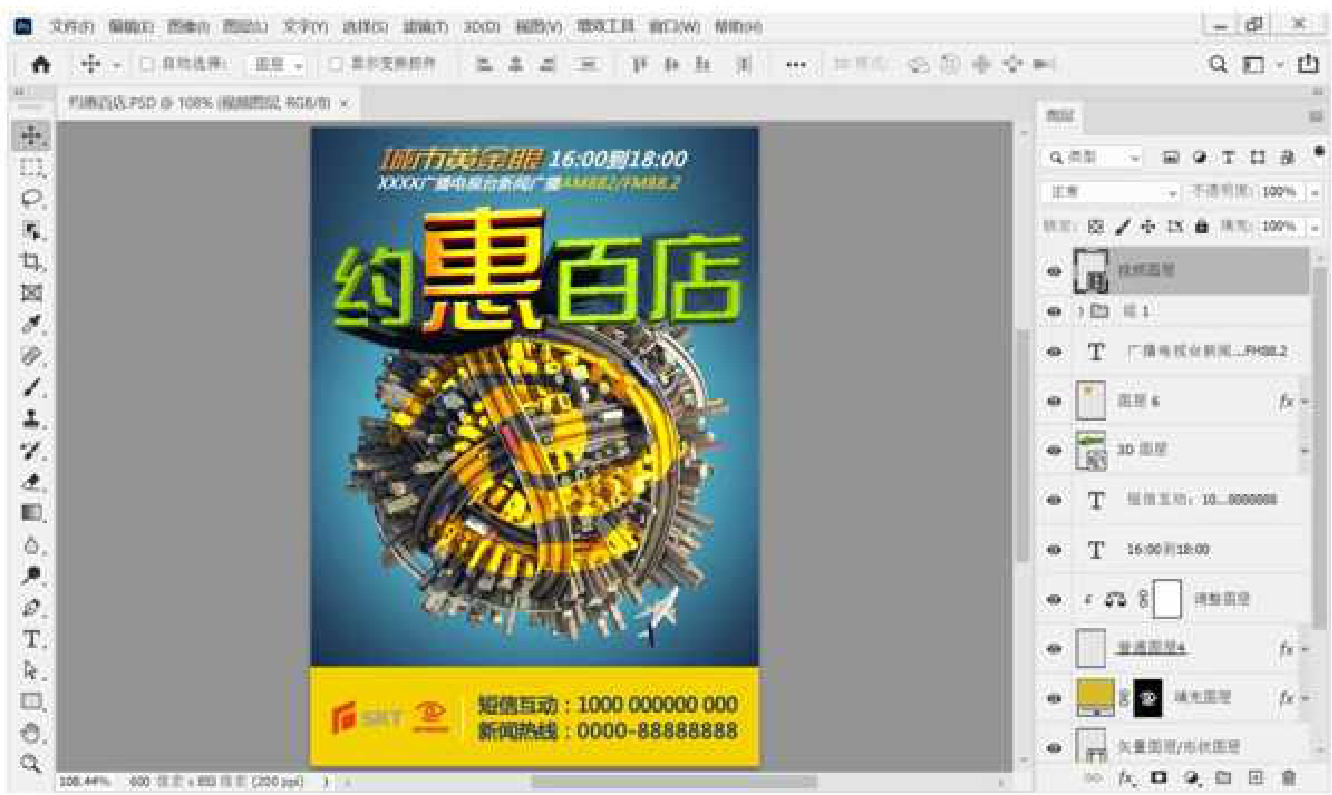Activate the Hand tool
1332x795 pixels.
coord(31,733)
